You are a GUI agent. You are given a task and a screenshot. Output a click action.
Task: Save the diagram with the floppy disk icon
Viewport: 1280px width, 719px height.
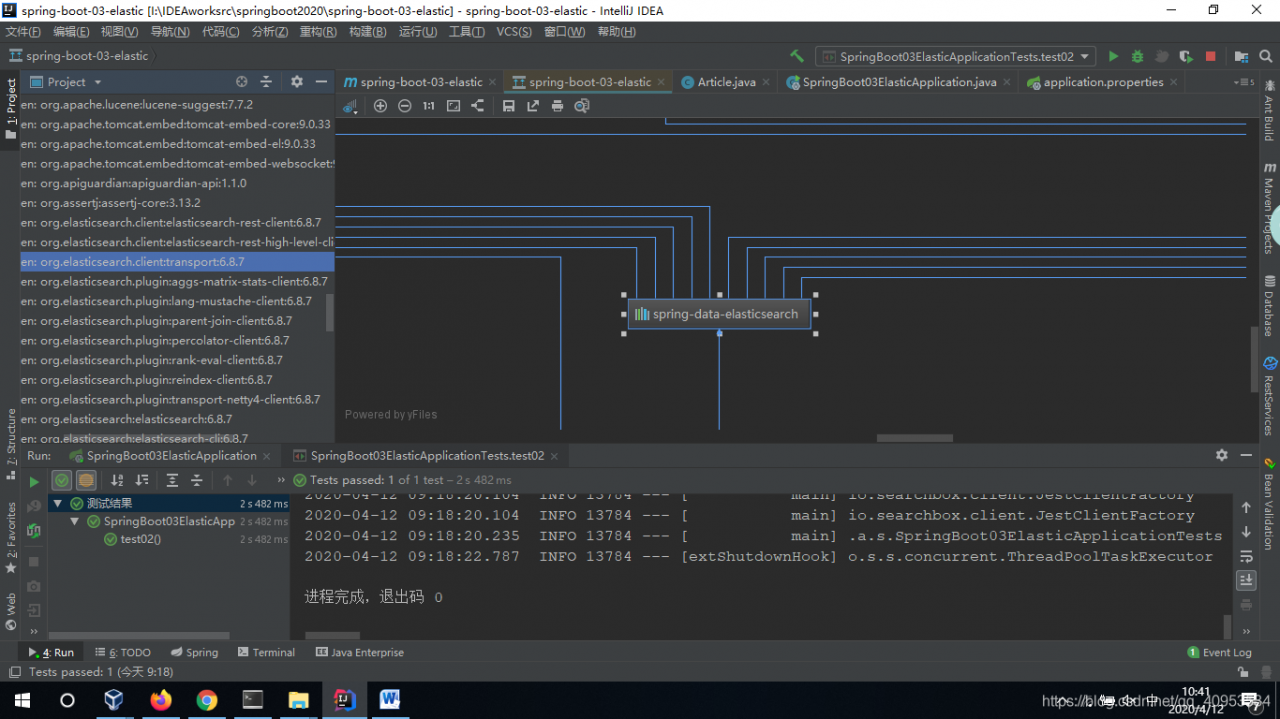[508, 106]
